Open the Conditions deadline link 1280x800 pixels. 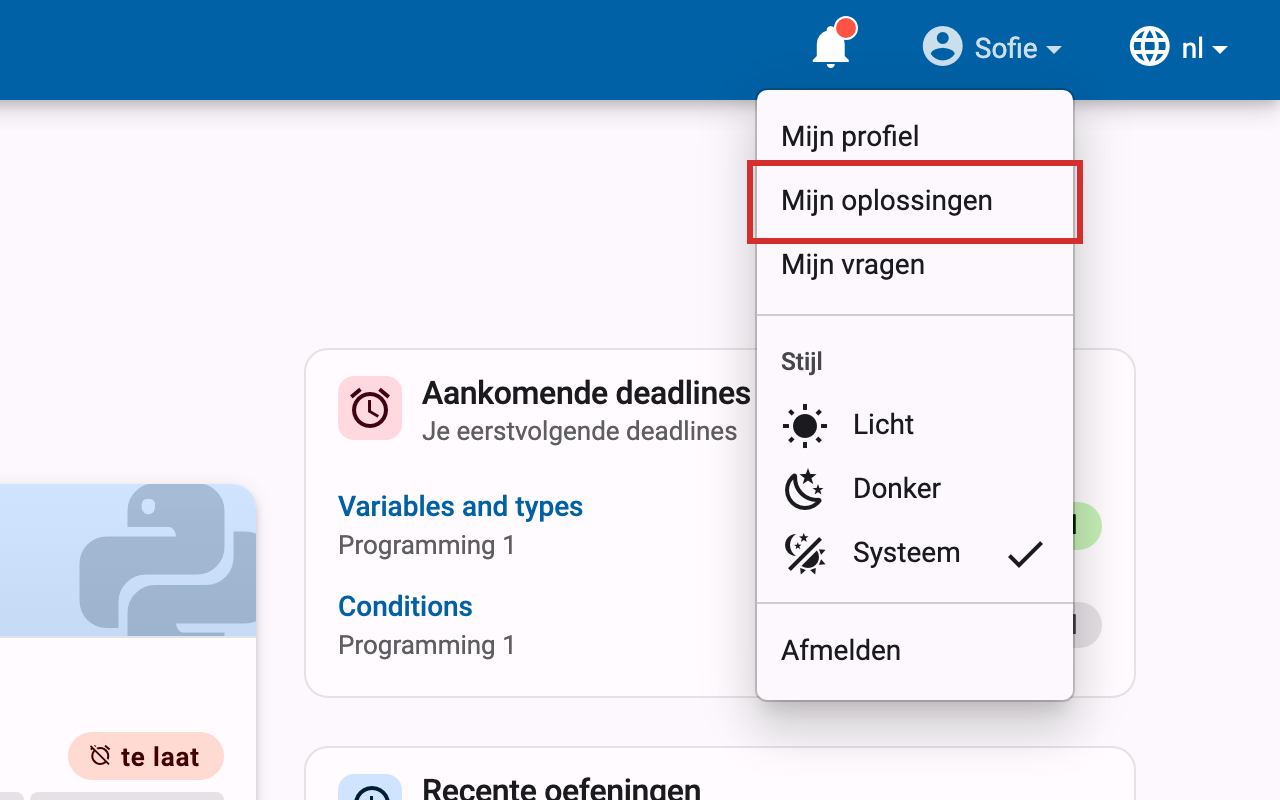(x=405, y=606)
